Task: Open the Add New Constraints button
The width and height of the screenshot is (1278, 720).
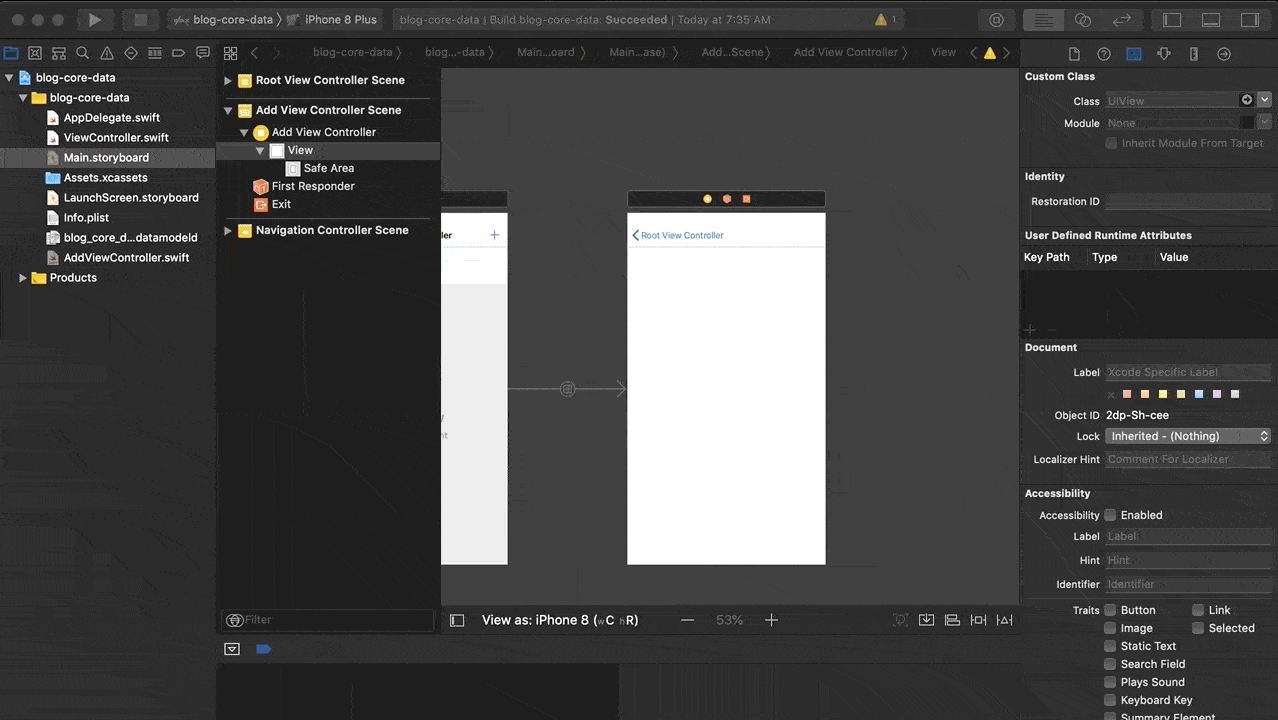Action: tap(979, 620)
